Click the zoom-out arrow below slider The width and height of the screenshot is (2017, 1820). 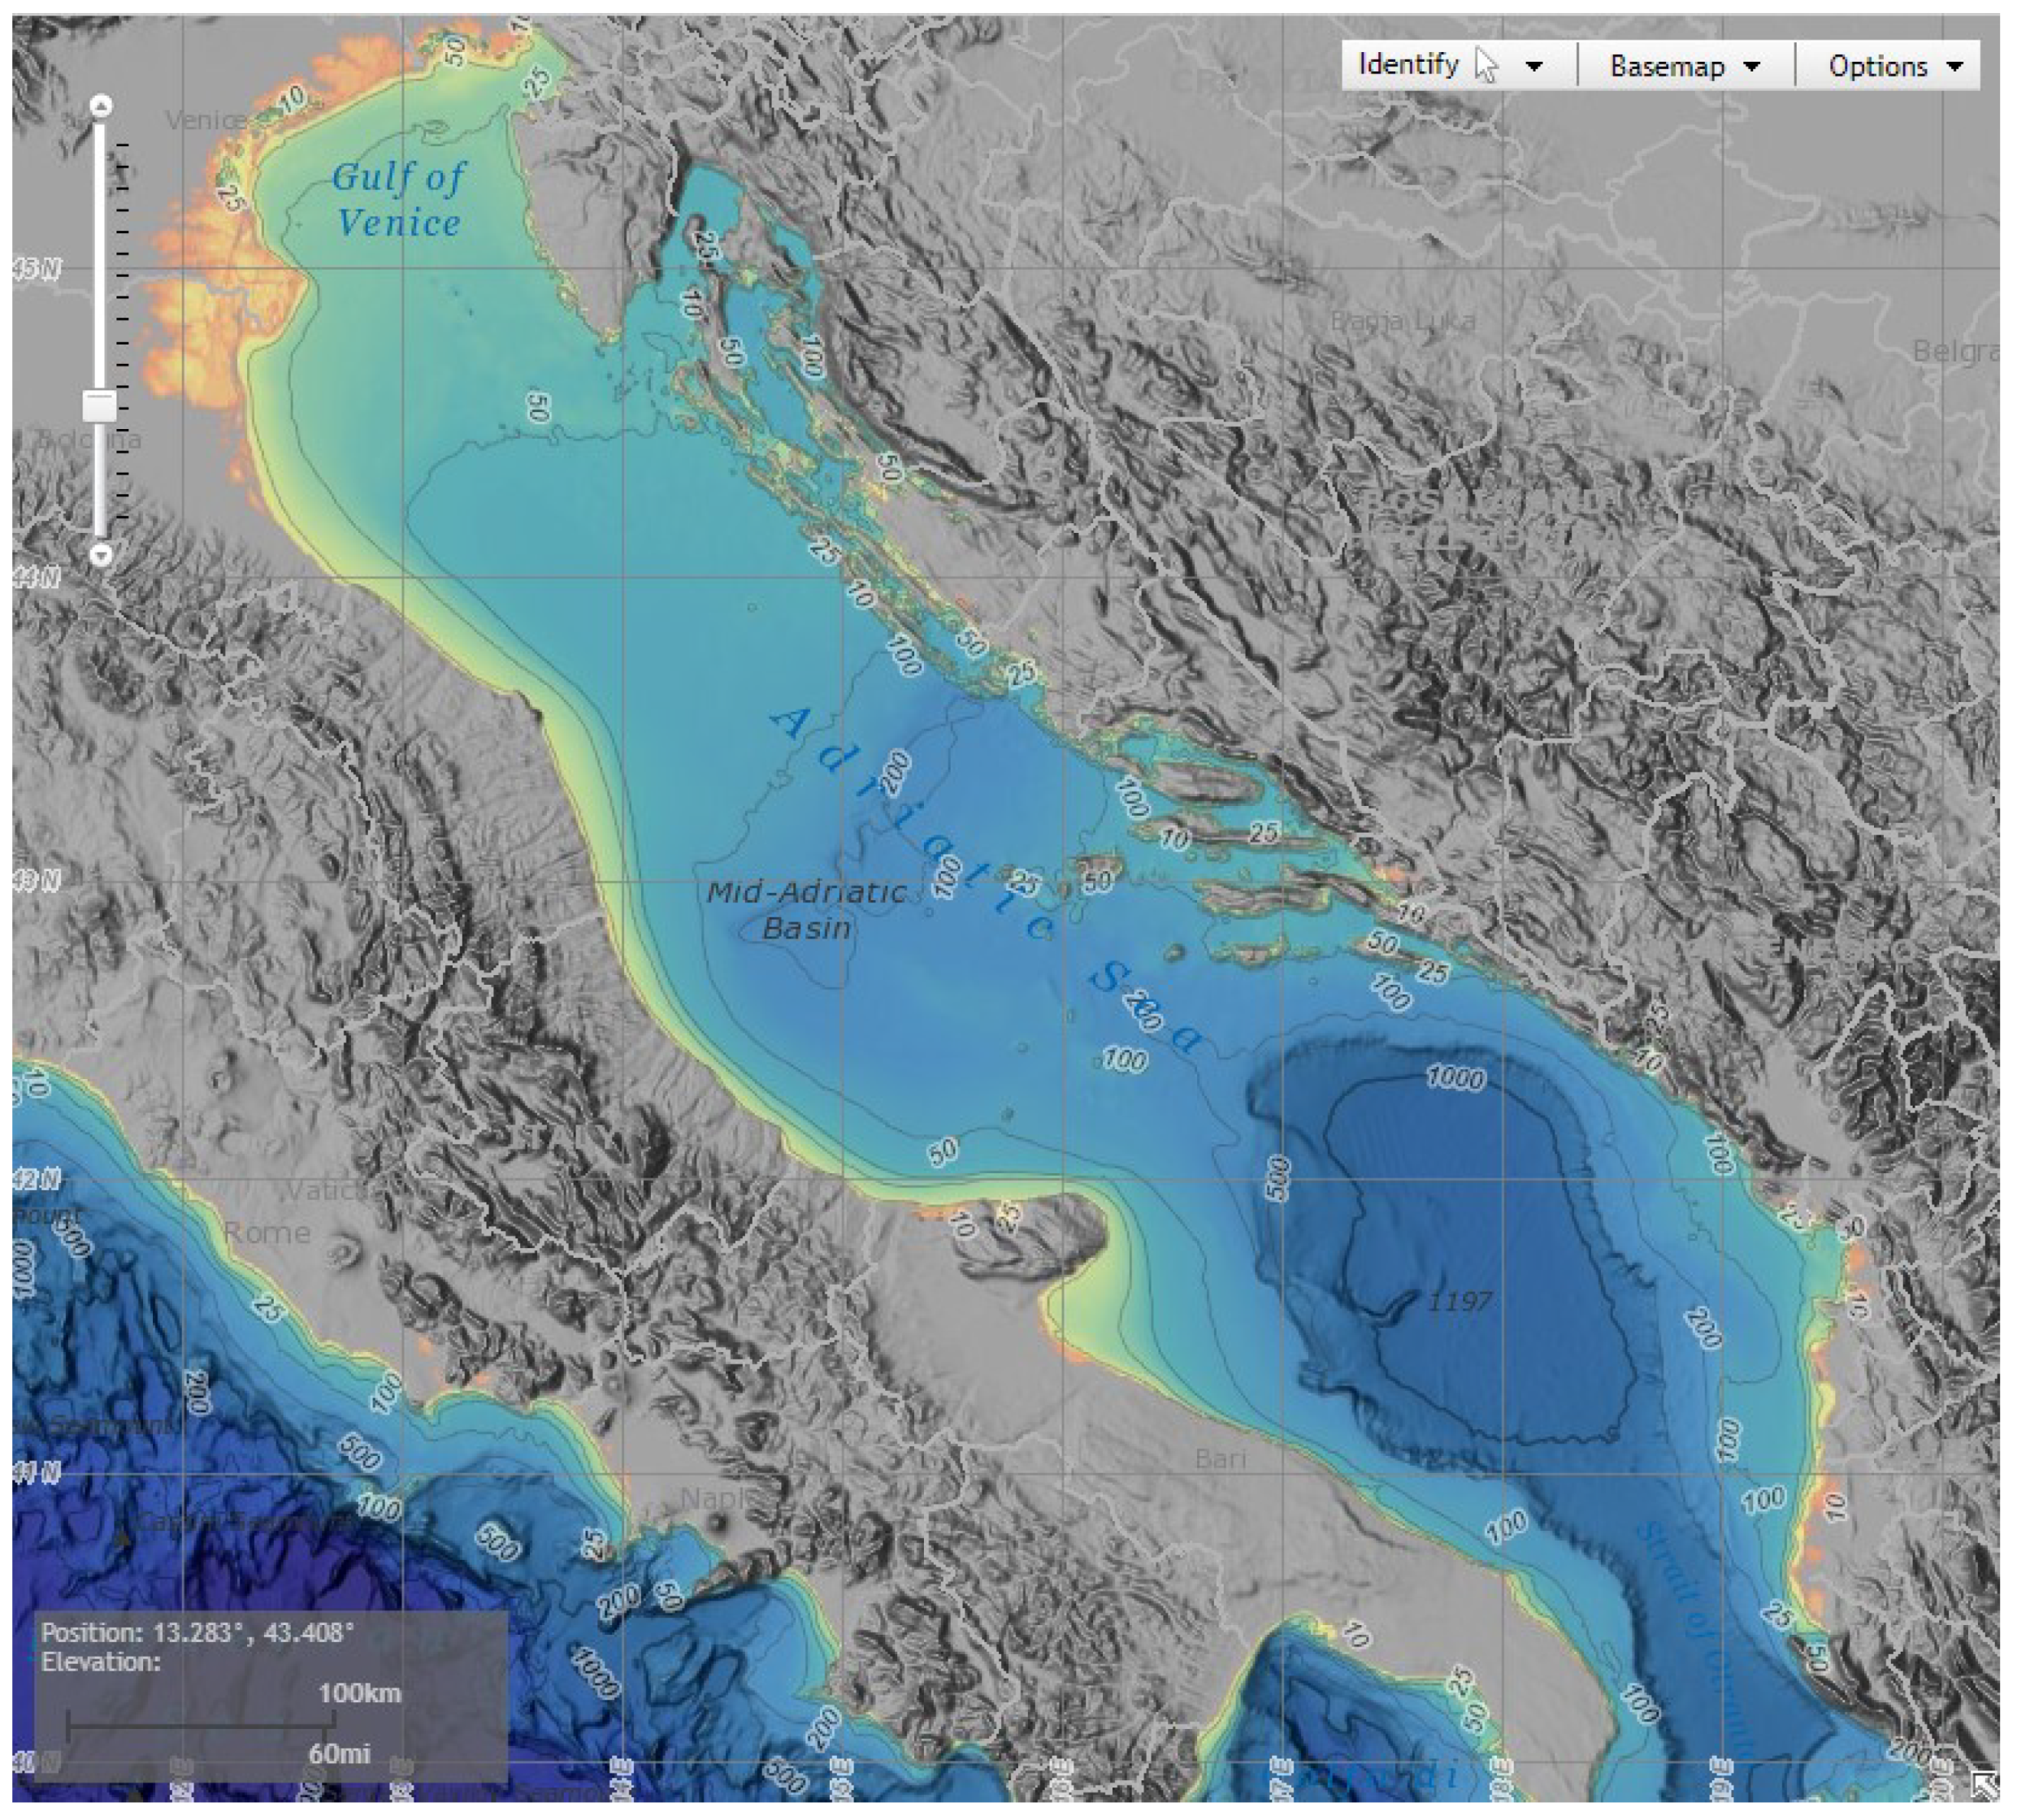click(101, 553)
